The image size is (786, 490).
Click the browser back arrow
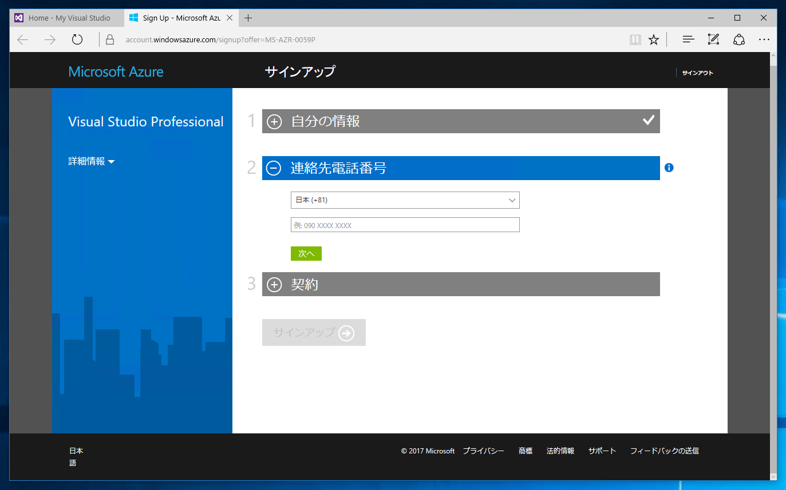[x=23, y=40]
